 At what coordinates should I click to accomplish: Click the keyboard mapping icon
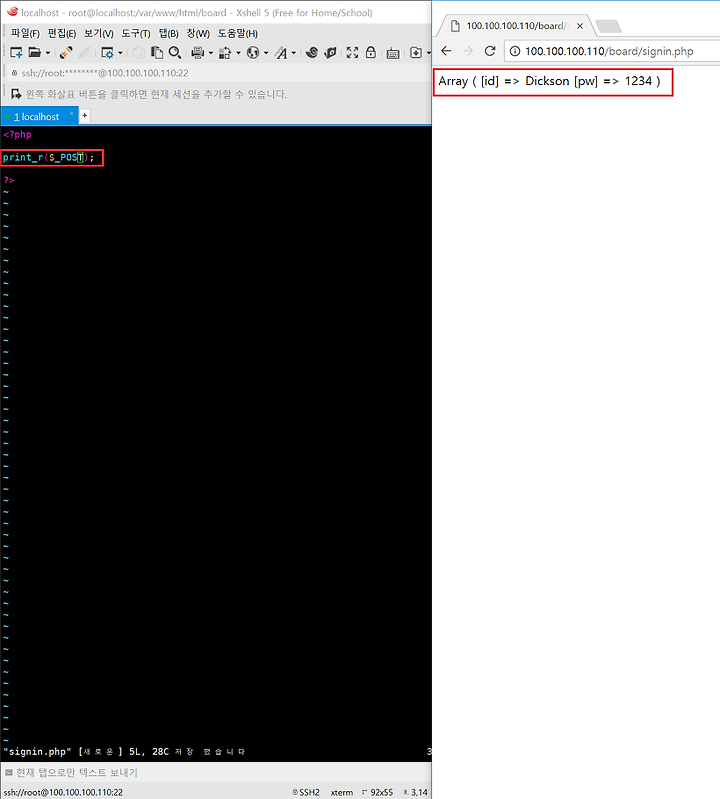(393, 52)
